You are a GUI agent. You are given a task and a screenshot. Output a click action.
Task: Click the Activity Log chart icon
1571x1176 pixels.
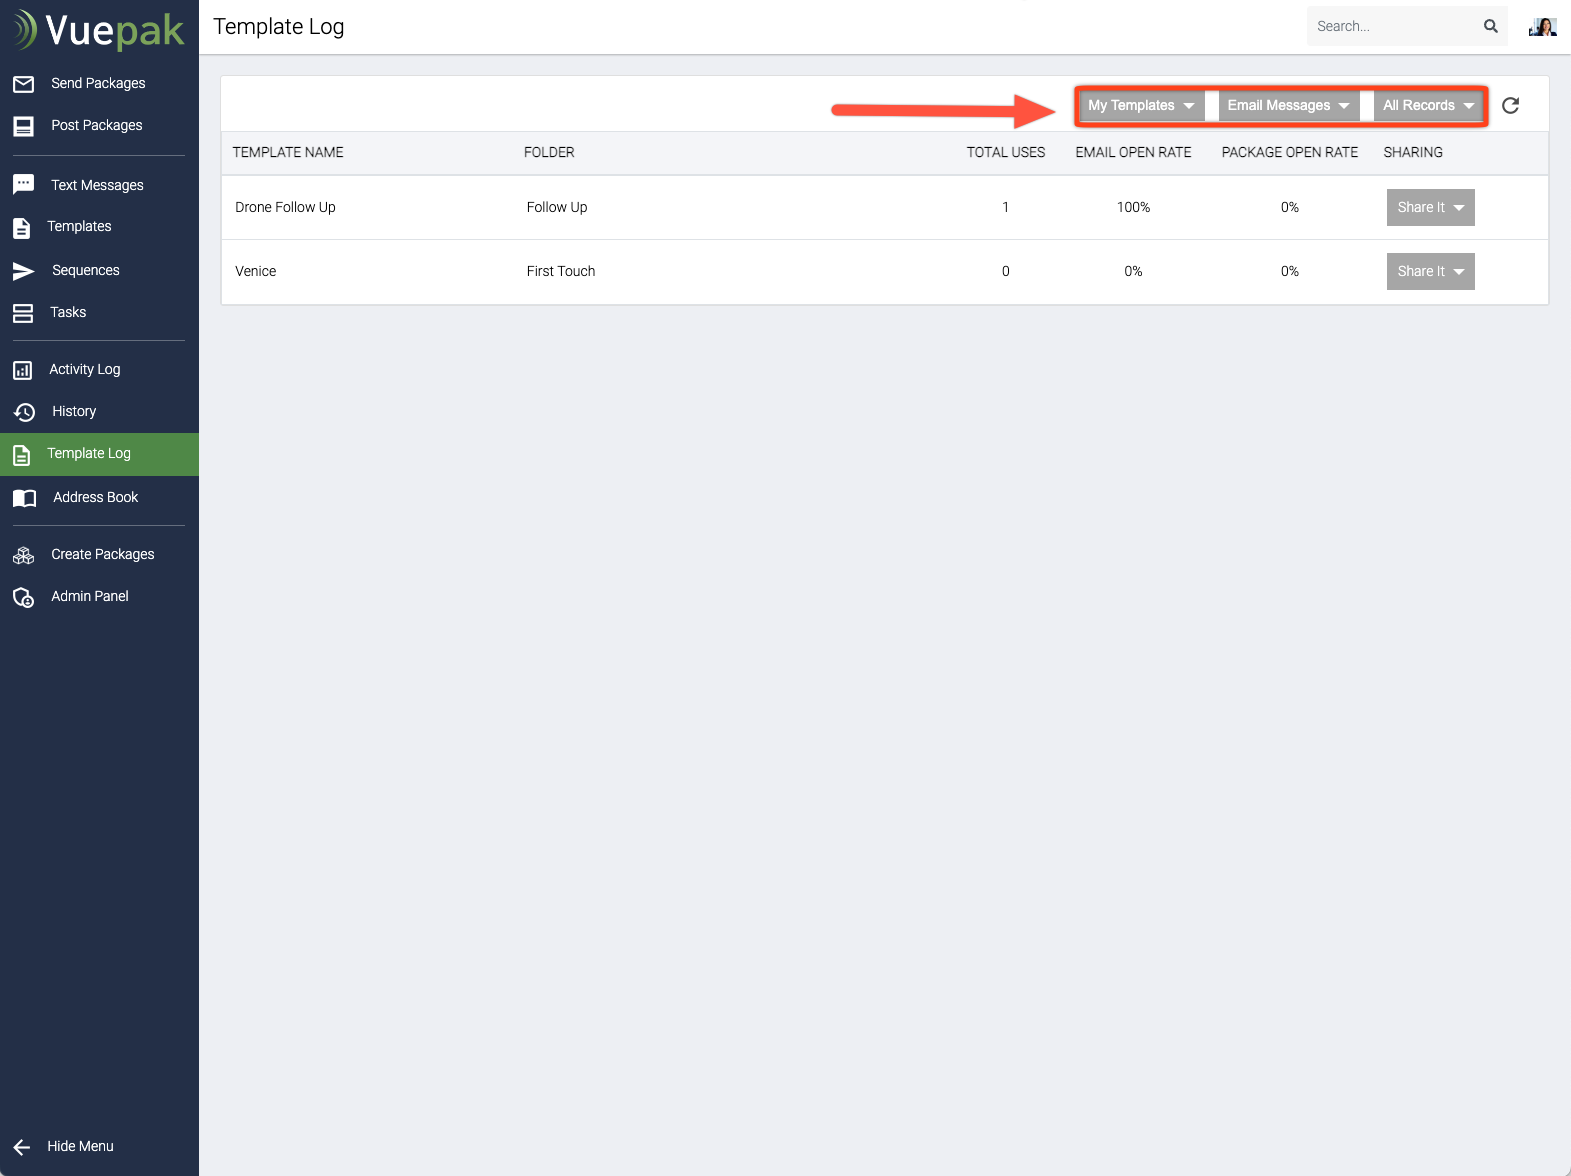tap(23, 370)
